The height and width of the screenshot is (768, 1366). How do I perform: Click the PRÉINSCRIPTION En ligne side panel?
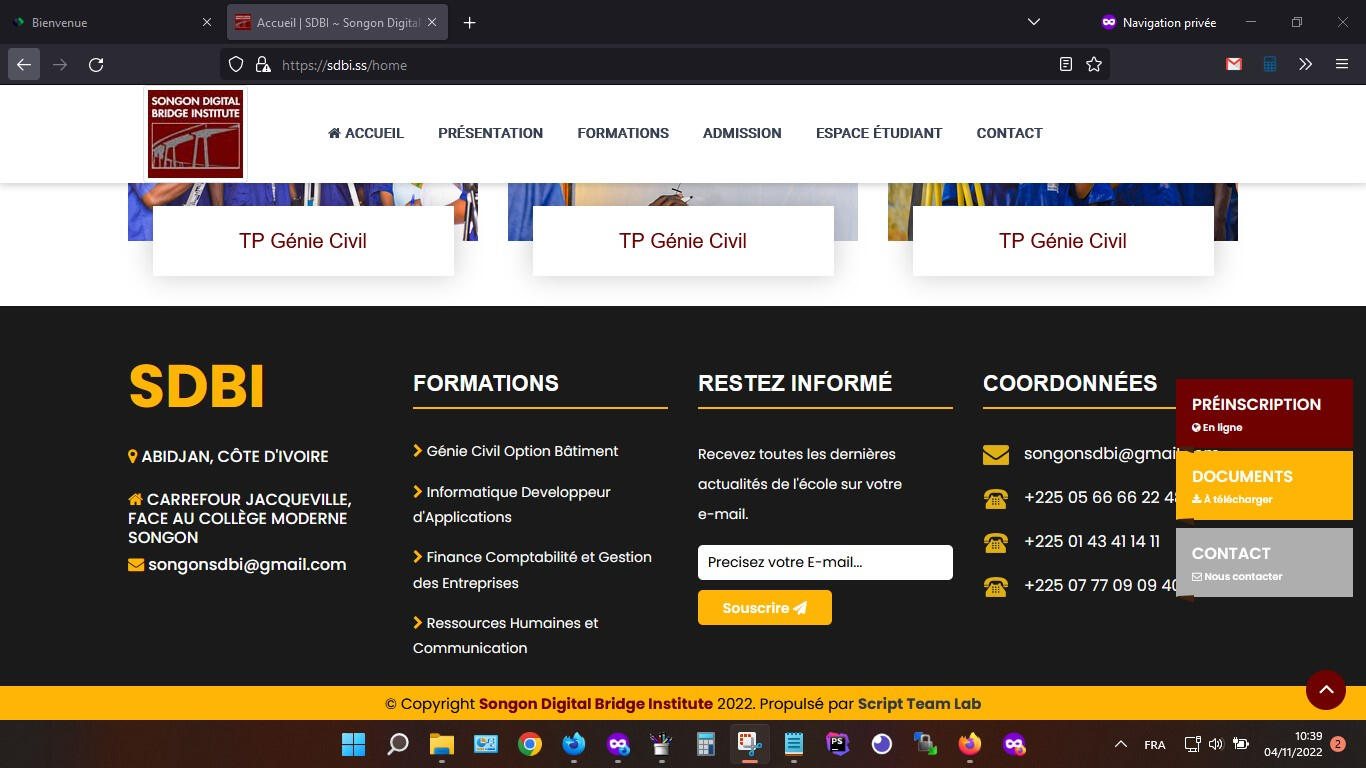tap(1264, 414)
